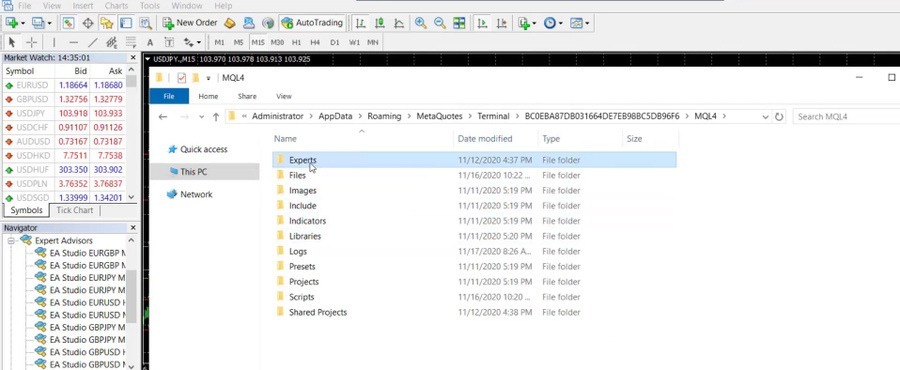Toggle chart auto scroll

pos(482,23)
